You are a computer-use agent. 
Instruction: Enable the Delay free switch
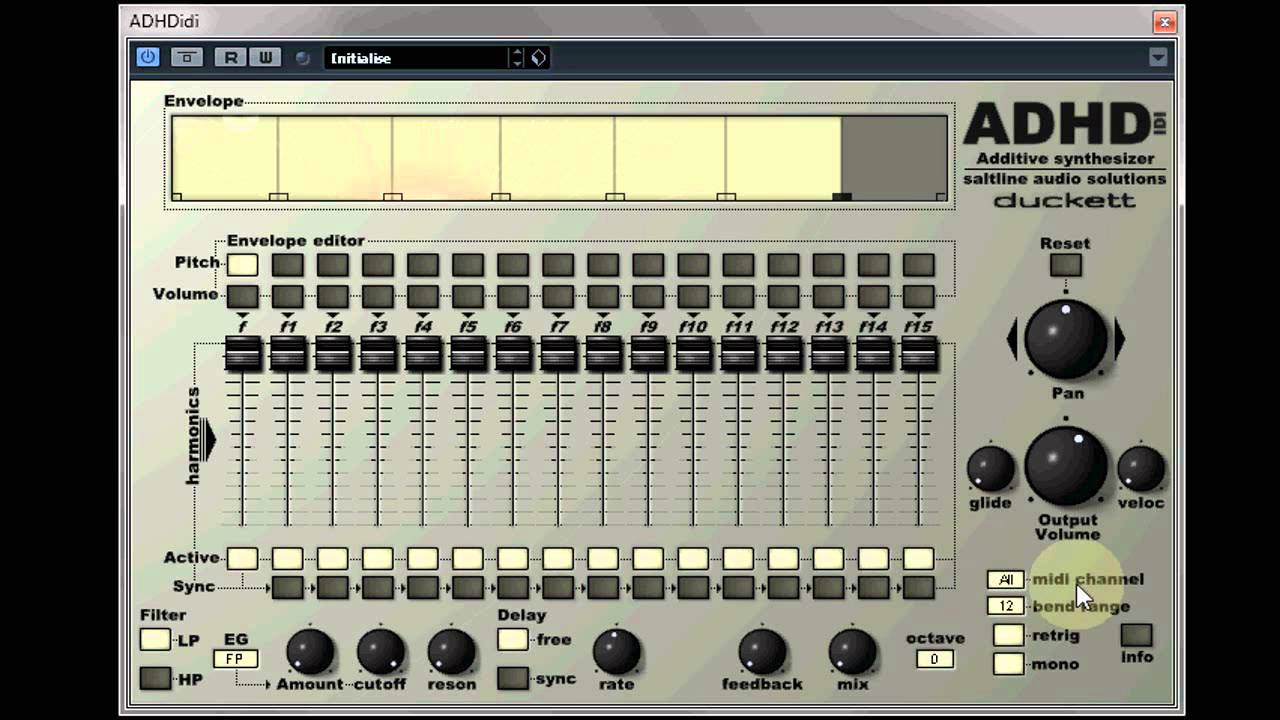coord(513,639)
